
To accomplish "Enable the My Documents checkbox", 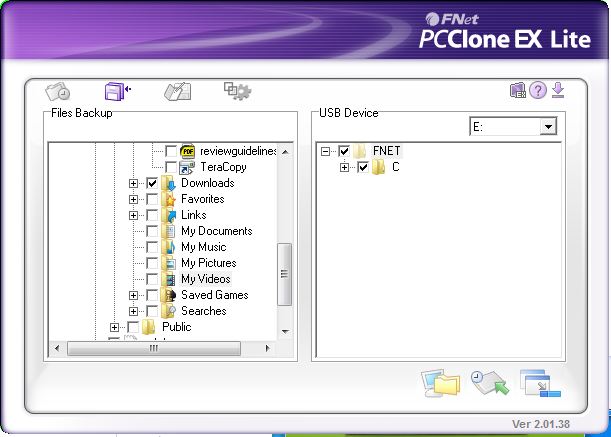I will tap(152, 231).
